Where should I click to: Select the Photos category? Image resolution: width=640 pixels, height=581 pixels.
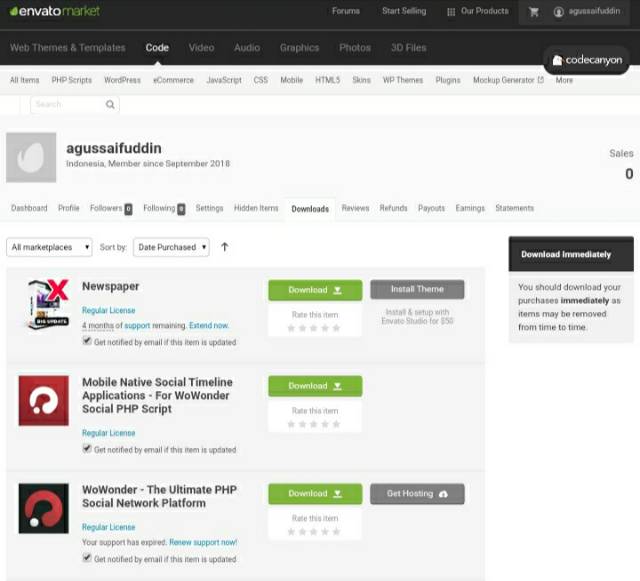click(355, 48)
